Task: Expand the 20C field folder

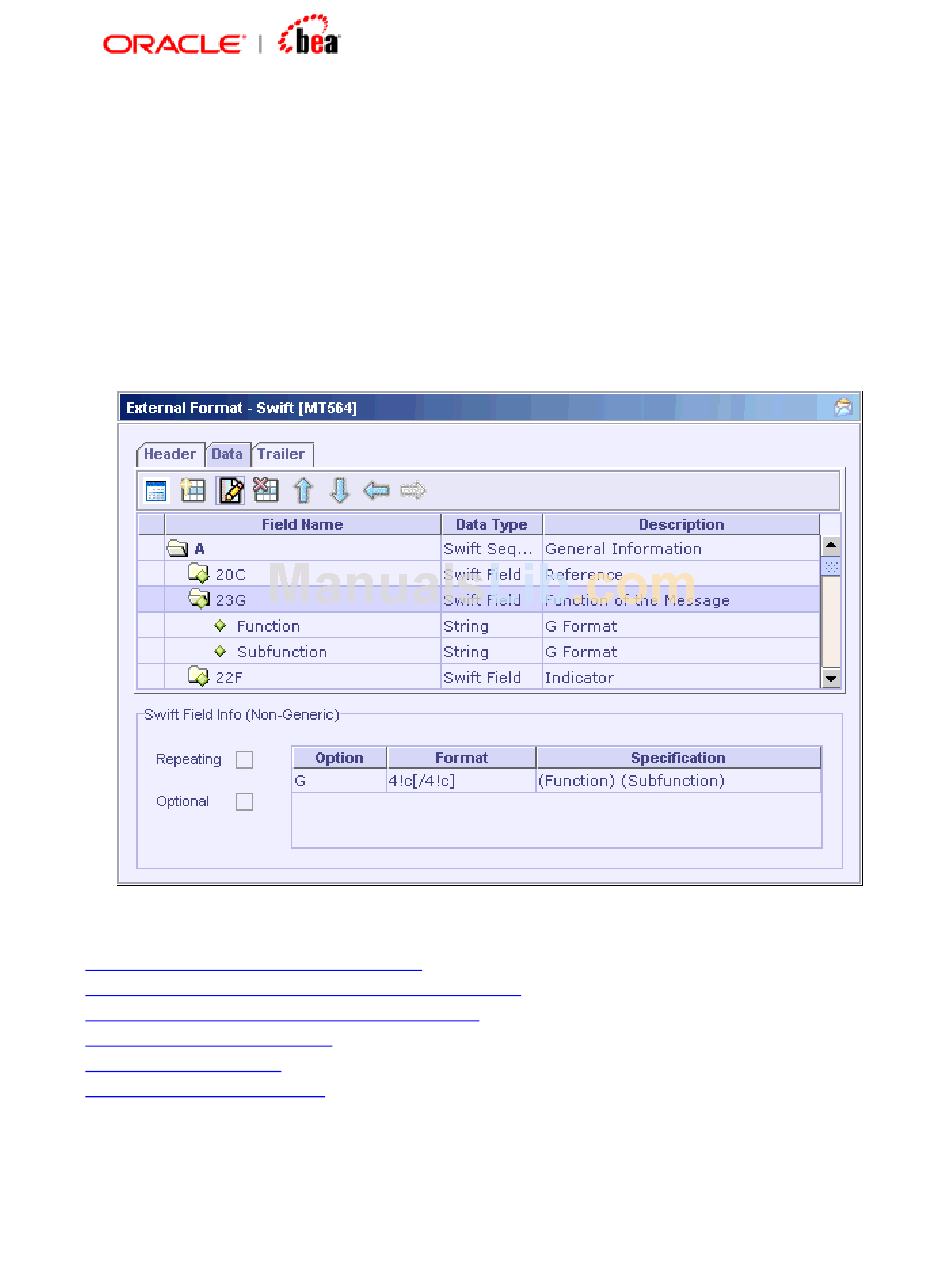Action: (x=198, y=575)
